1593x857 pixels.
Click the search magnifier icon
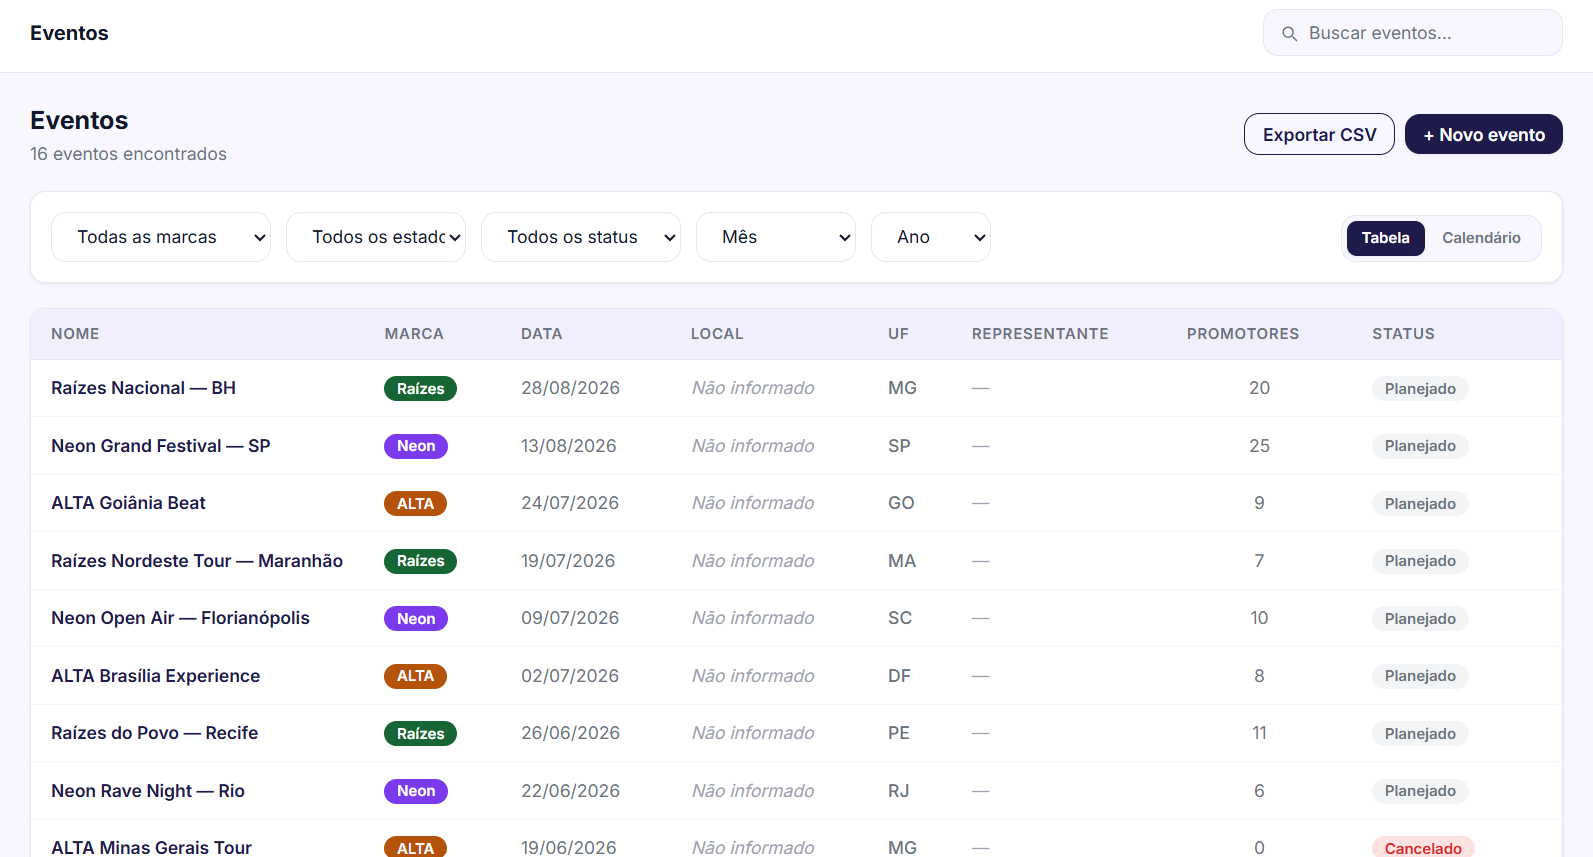point(1290,34)
